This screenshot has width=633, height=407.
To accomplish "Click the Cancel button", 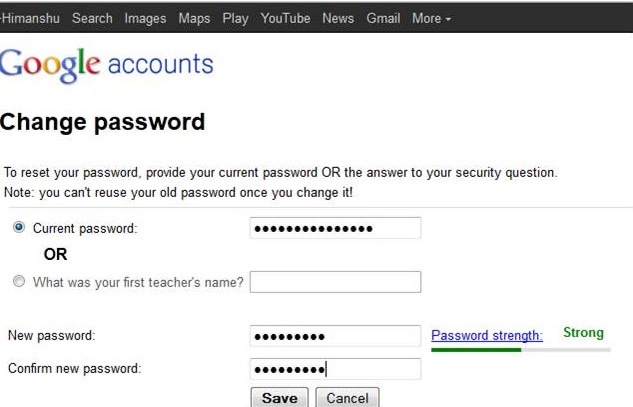I will click(347, 398).
